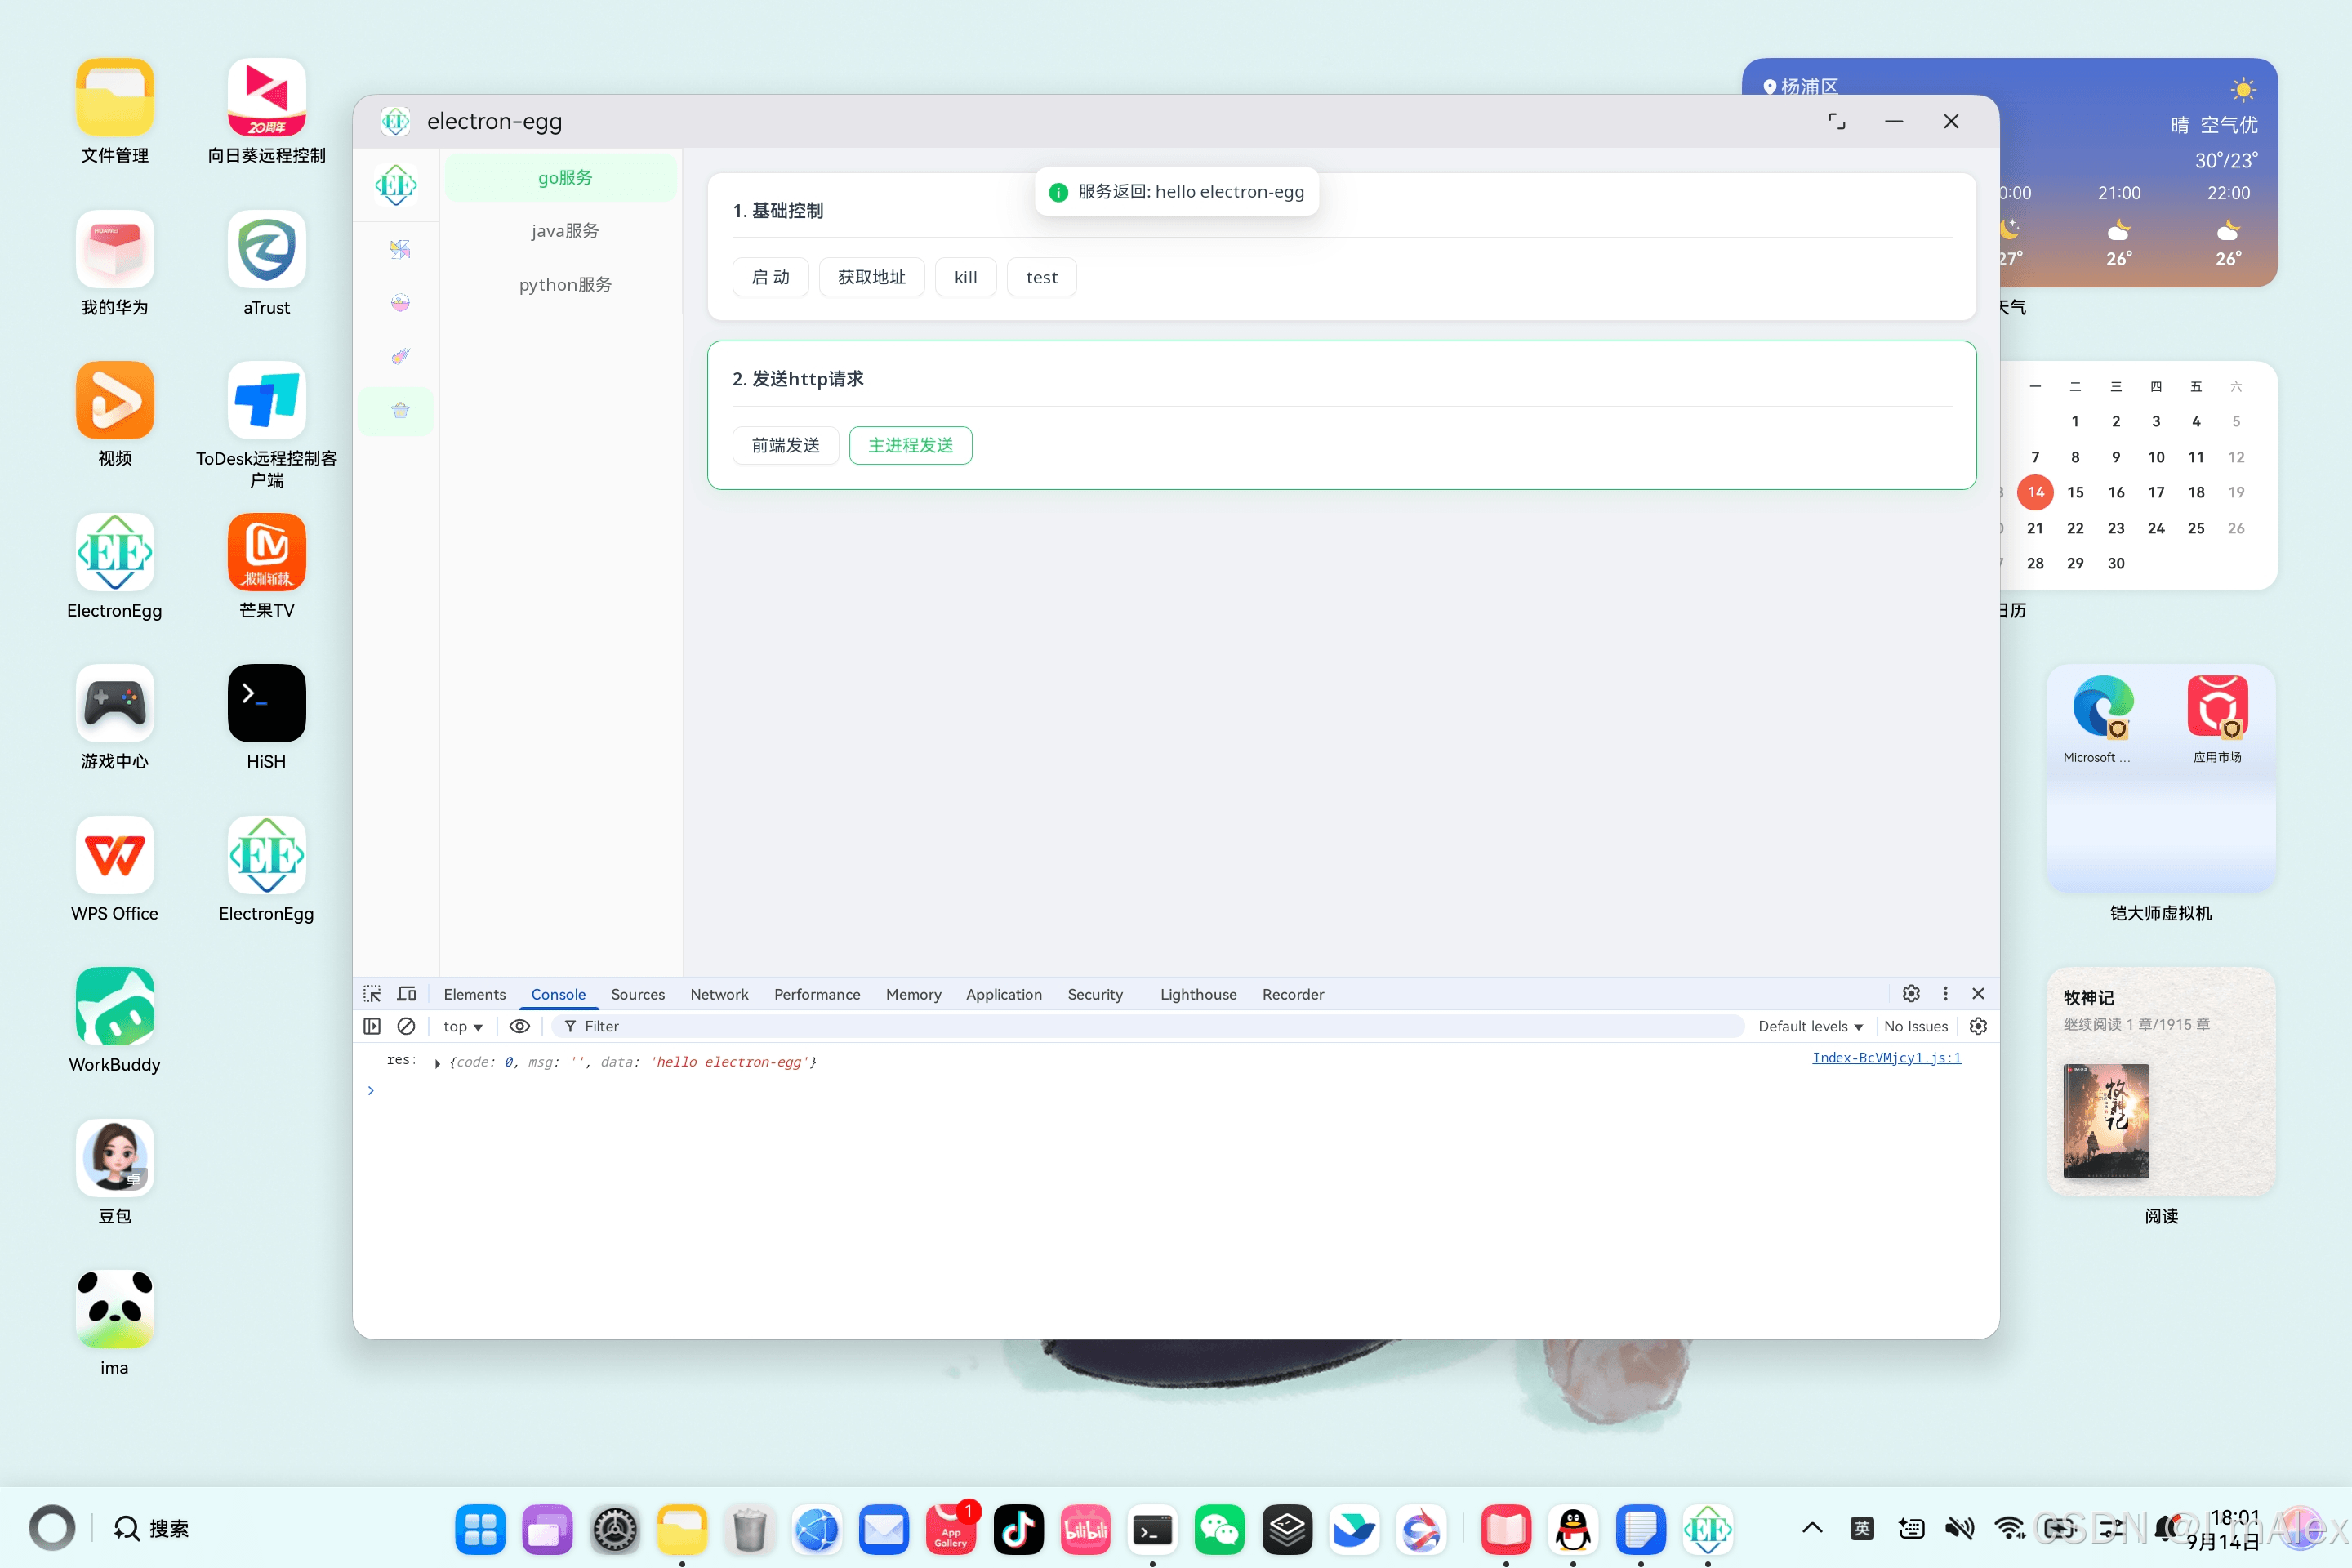2352x1568 pixels.
Task: Open HiSH terminal desktop icon
Action: [266, 703]
